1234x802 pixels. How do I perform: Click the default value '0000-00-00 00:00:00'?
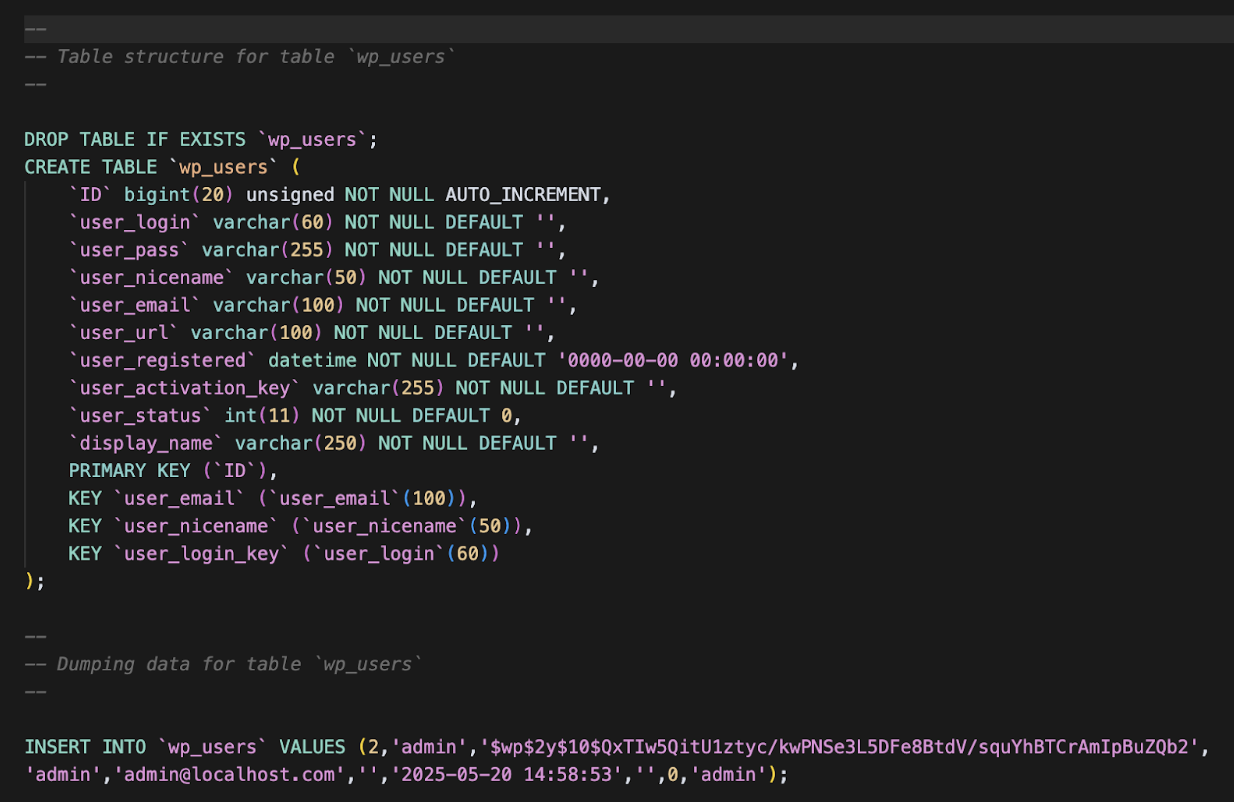[672, 360]
